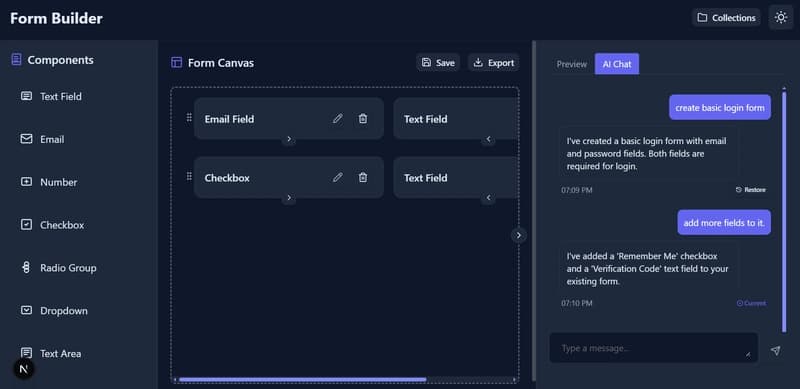Restore the 07:09 PM form version
The image size is (800, 389).
point(751,190)
